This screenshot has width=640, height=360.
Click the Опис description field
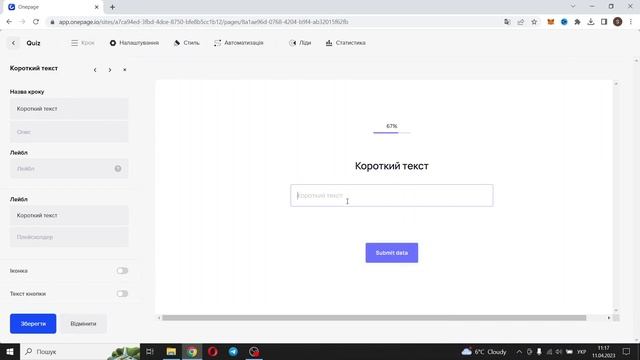(69, 132)
